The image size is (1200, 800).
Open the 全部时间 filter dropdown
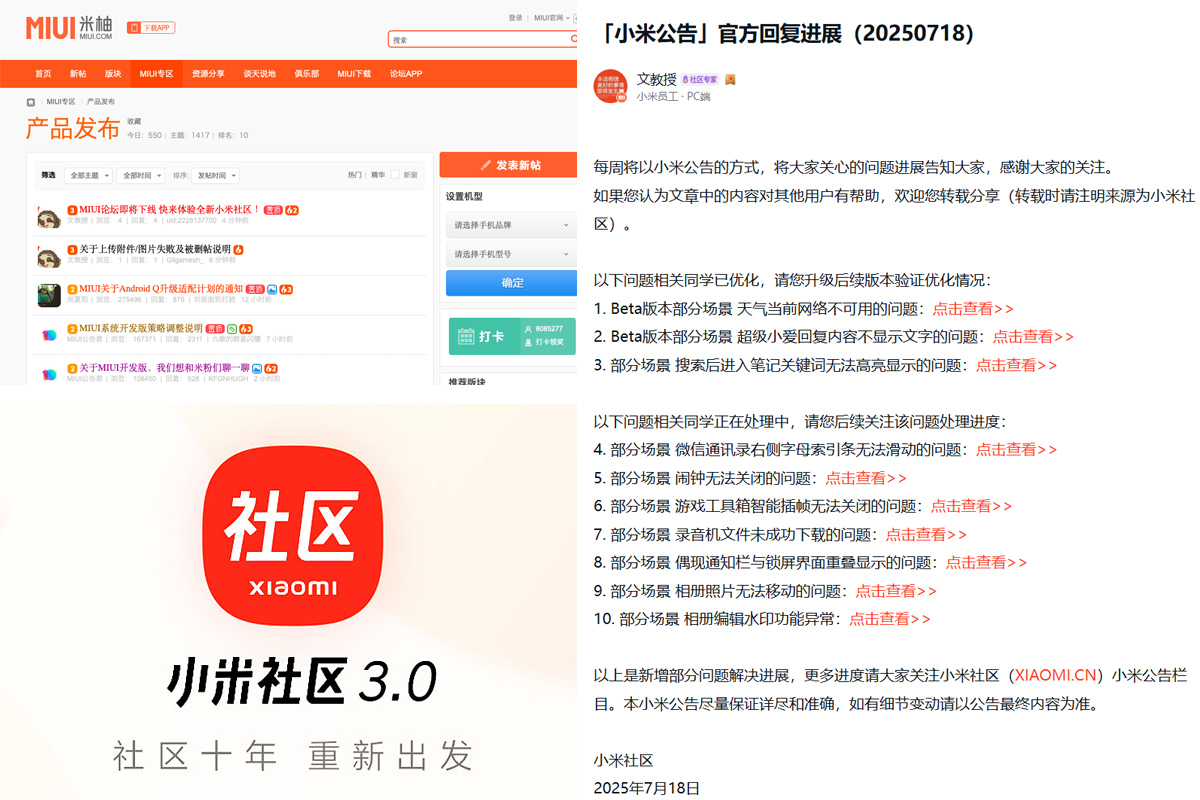tap(140, 175)
